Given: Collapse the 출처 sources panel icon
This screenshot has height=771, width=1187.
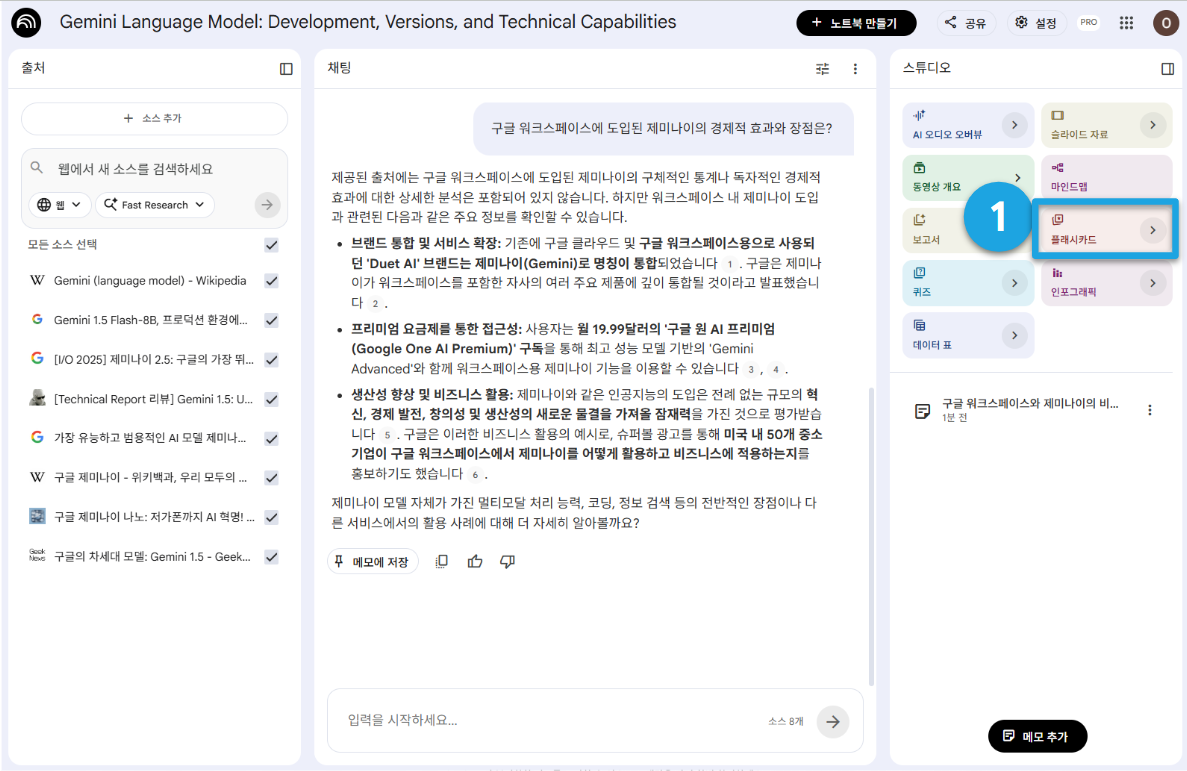Looking at the screenshot, I should pyautogui.click(x=286, y=69).
